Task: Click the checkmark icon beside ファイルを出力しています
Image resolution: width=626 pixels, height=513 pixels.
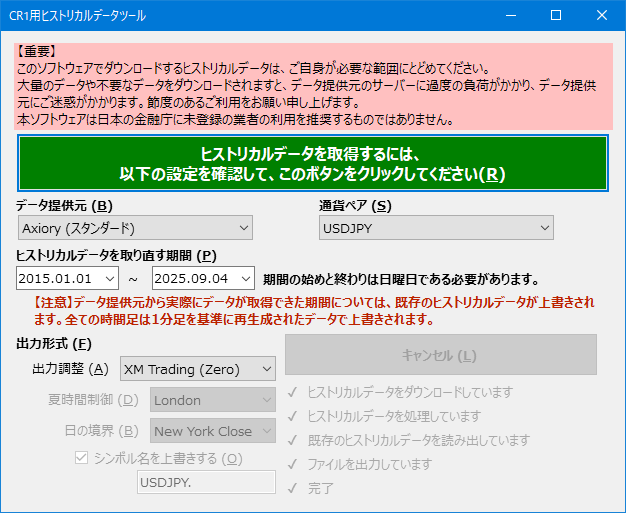Action: [x=293, y=464]
